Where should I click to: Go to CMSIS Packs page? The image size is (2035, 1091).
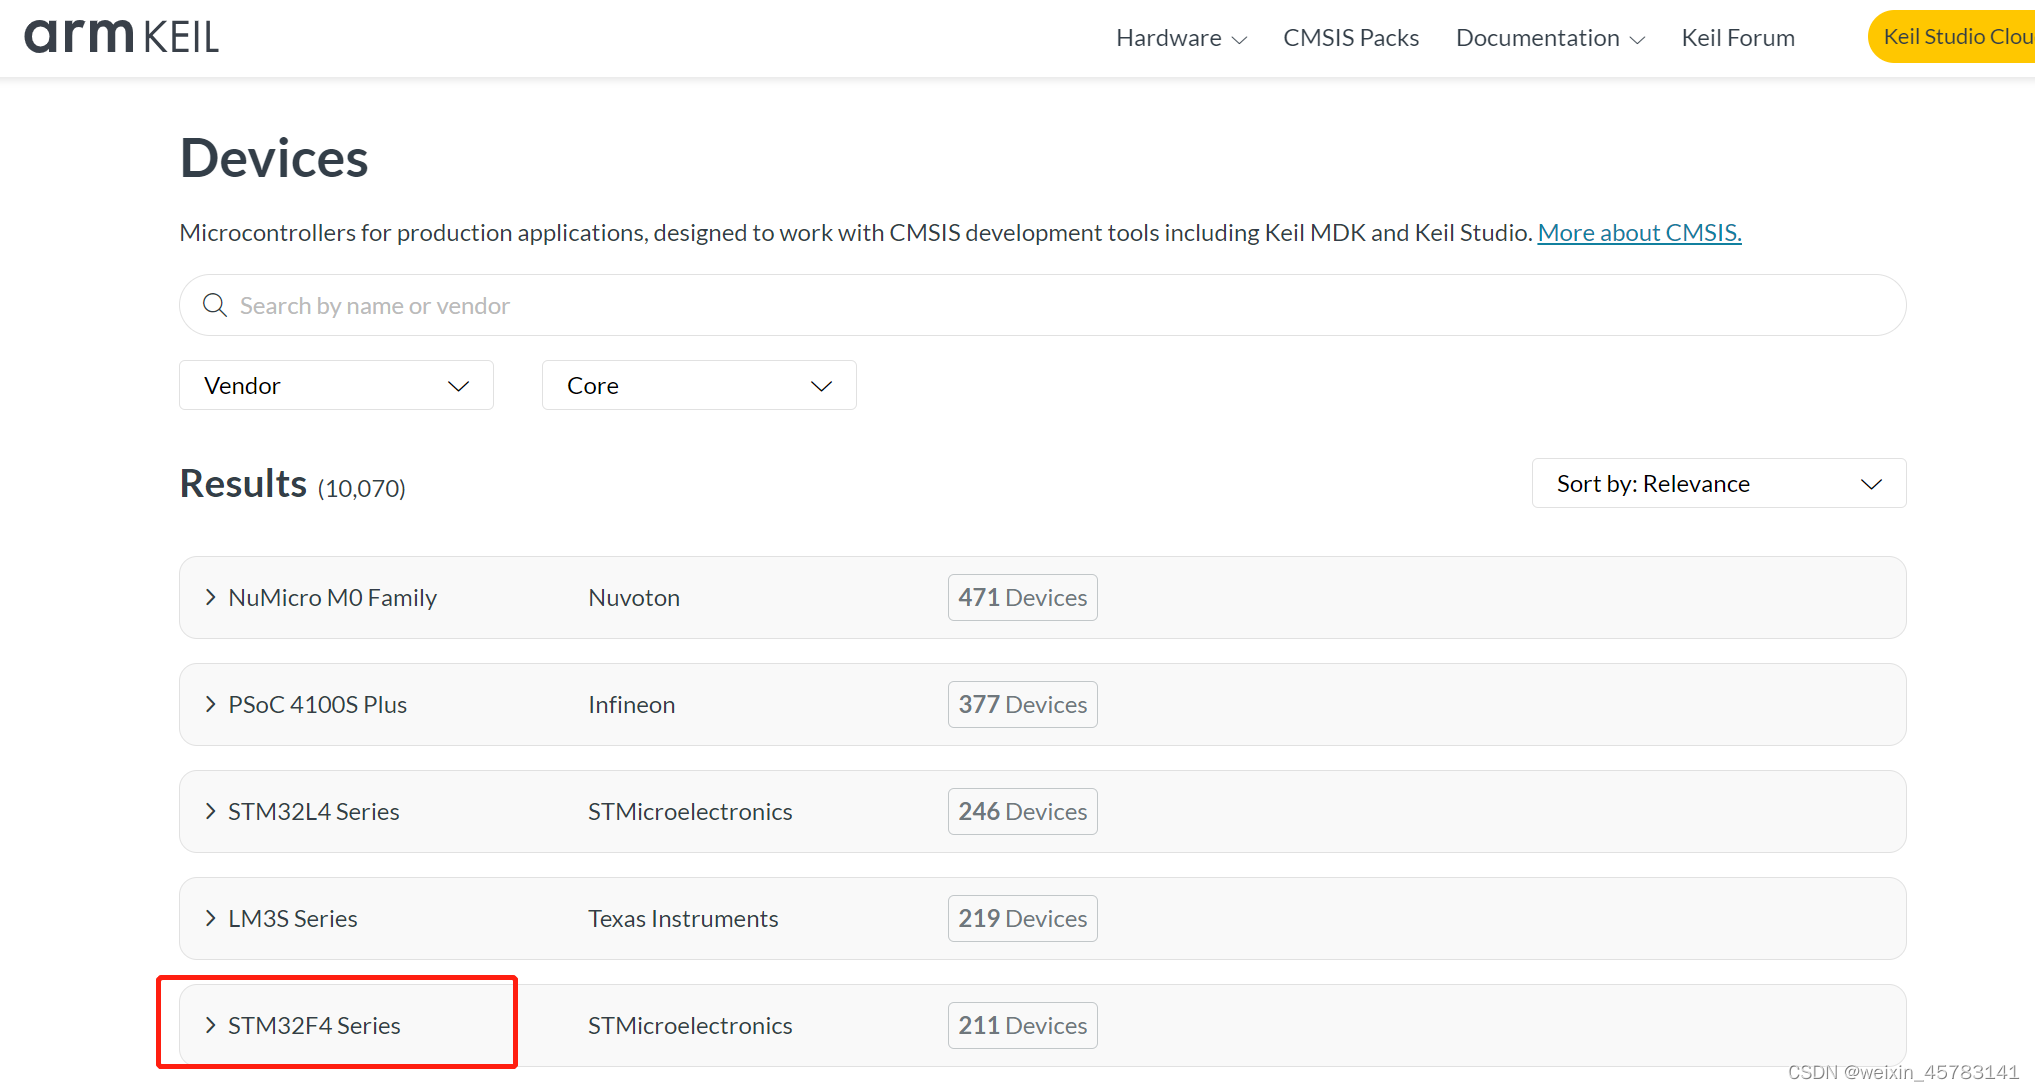click(1350, 38)
